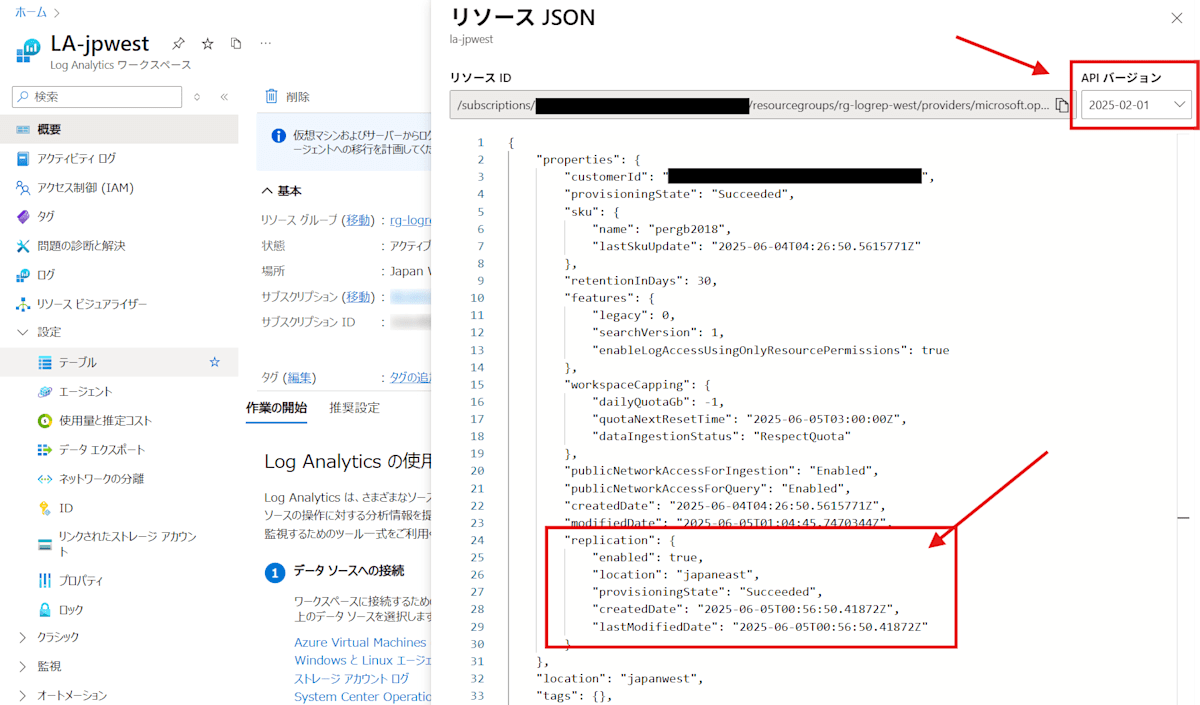This screenshot has height=705, width=1200.
Task: Switch to 作業の開始 tab
Action: coord(276,408)
